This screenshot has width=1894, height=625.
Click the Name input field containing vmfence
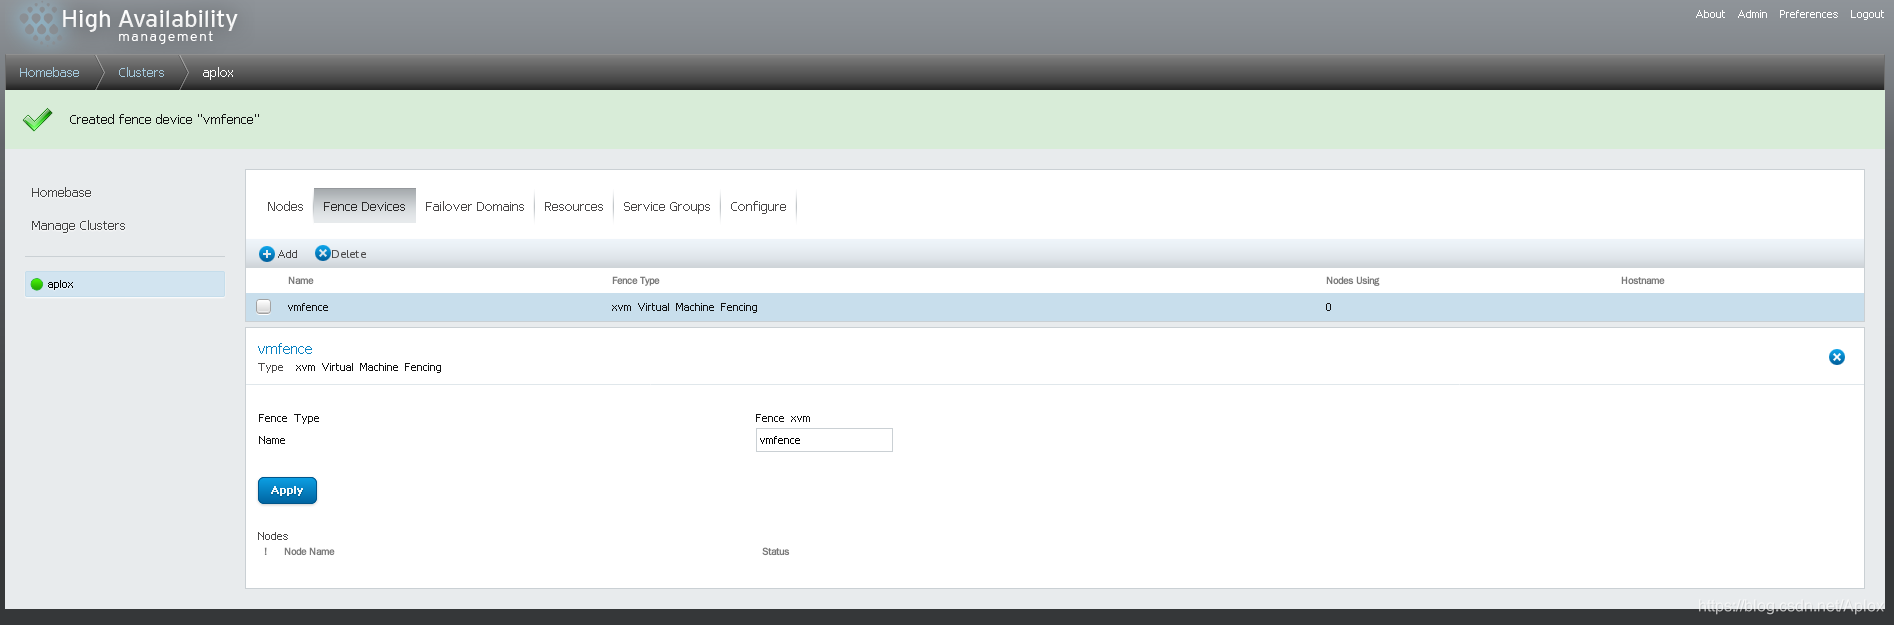[x=824, y=440]
